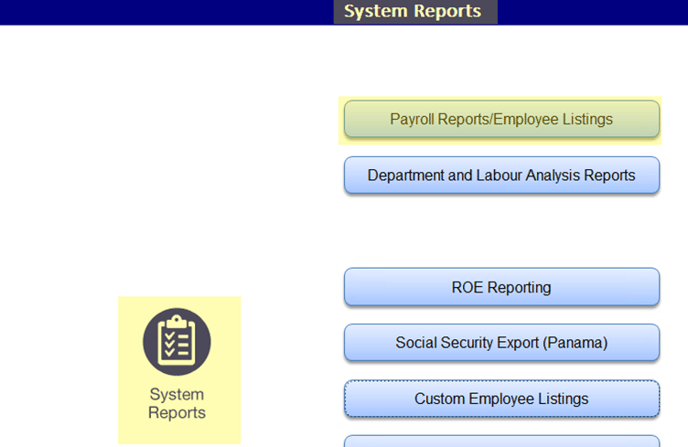This screenshot has width=688, height=447.
Task: Open Custom Employee Listings
Action: (501, 399)
